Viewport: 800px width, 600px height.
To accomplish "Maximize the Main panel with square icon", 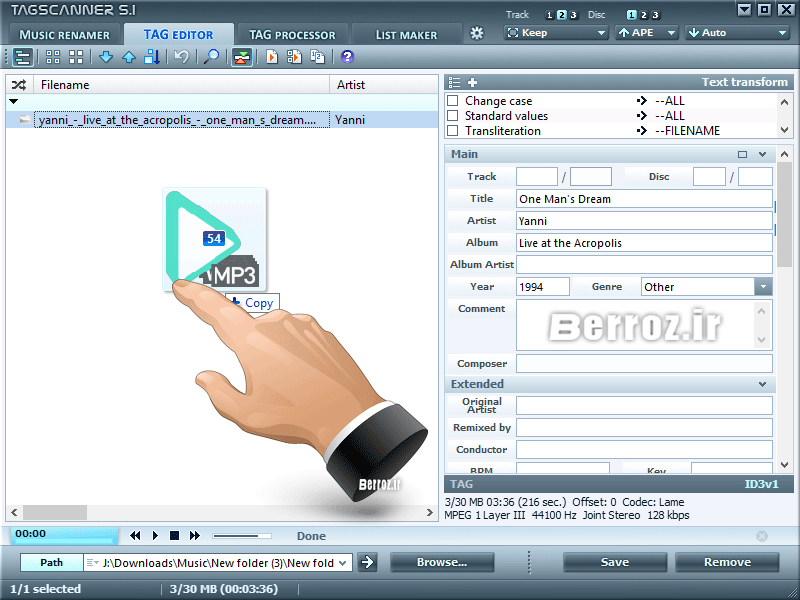I will 742,155.
